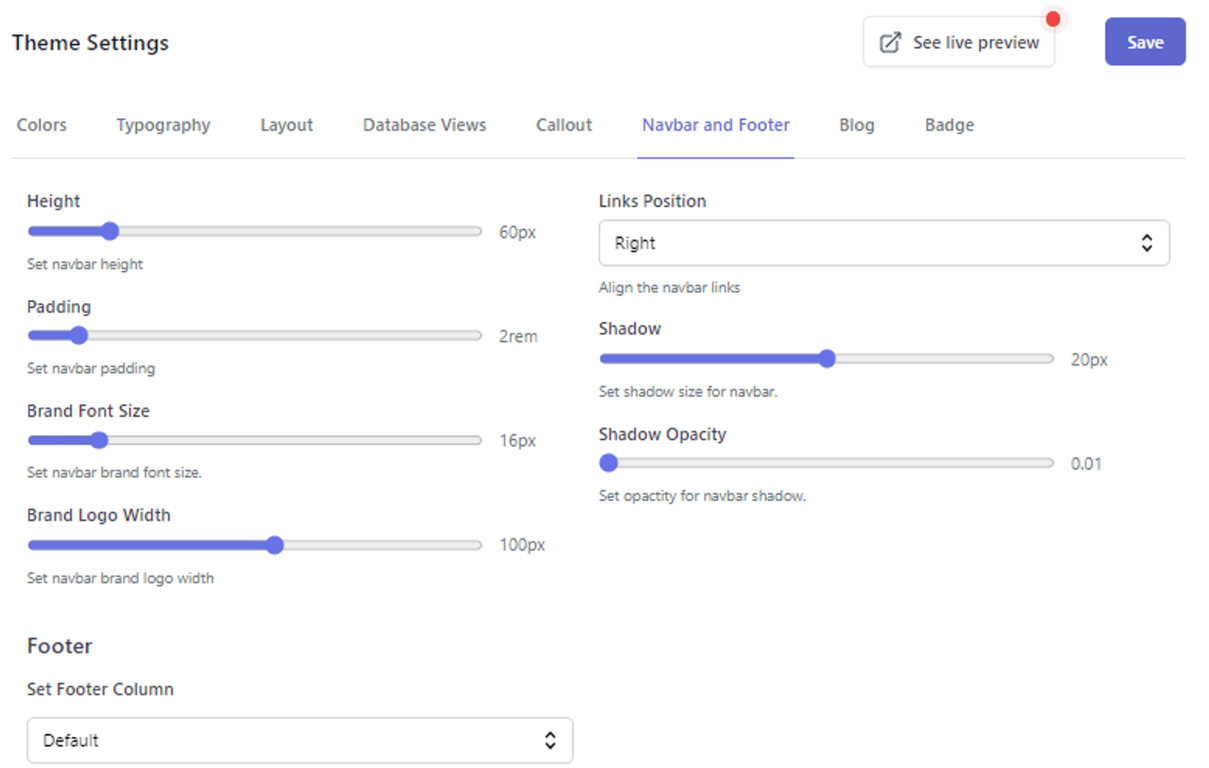Click the chevron arrows on Links Position select
Screen dimensions: 1209x768
[1147, 243]
